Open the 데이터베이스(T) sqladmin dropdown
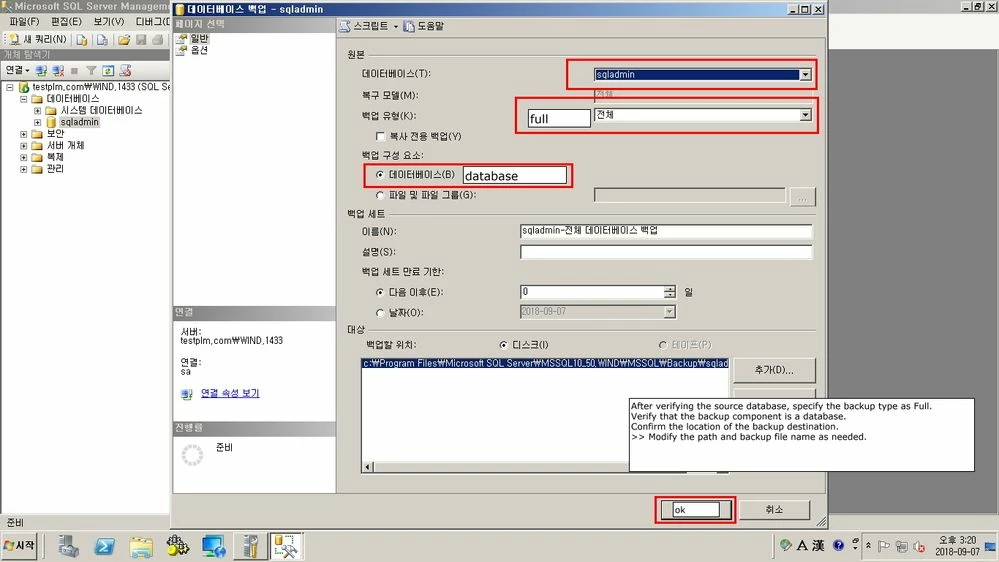Viewport: 999px width, 562px height. click(x=805, y=75)
